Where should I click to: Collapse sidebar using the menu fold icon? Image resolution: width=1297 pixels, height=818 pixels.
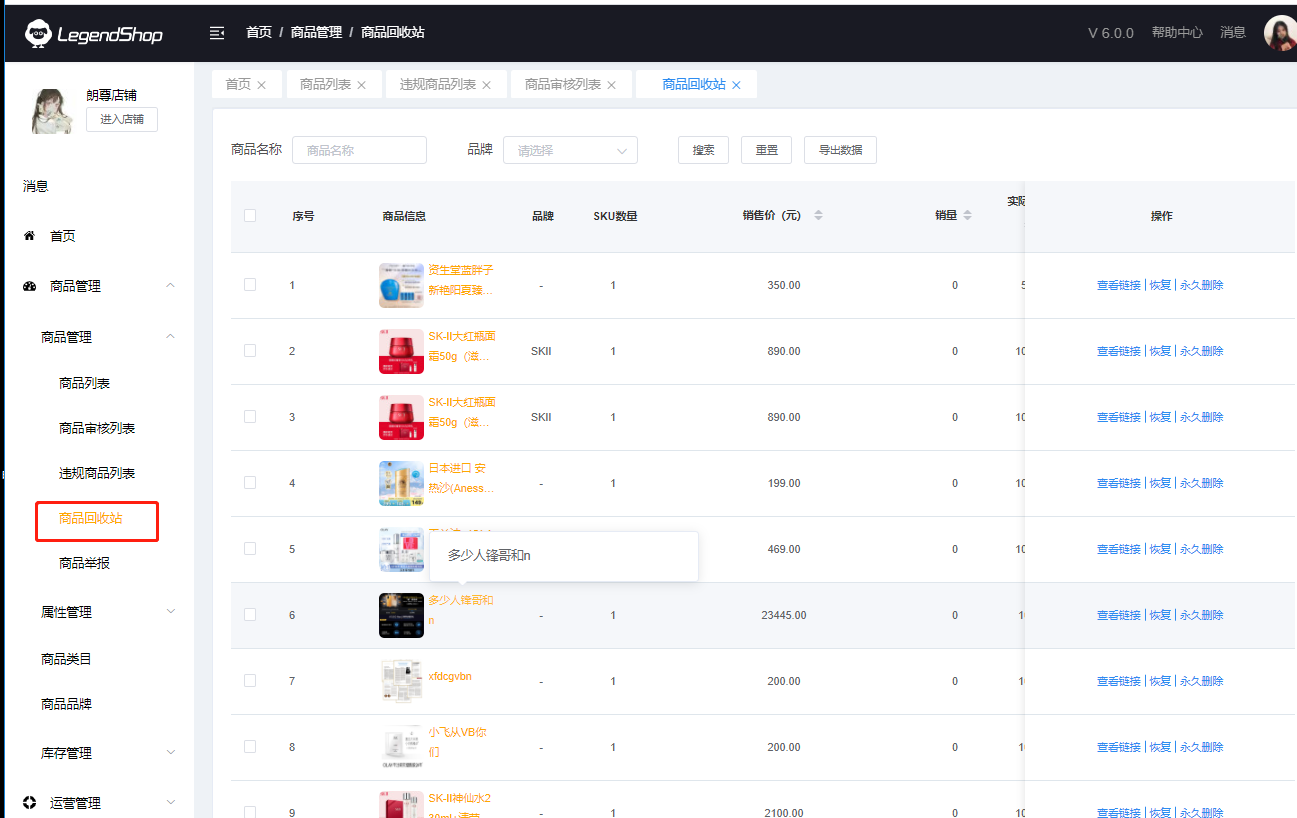217,33
